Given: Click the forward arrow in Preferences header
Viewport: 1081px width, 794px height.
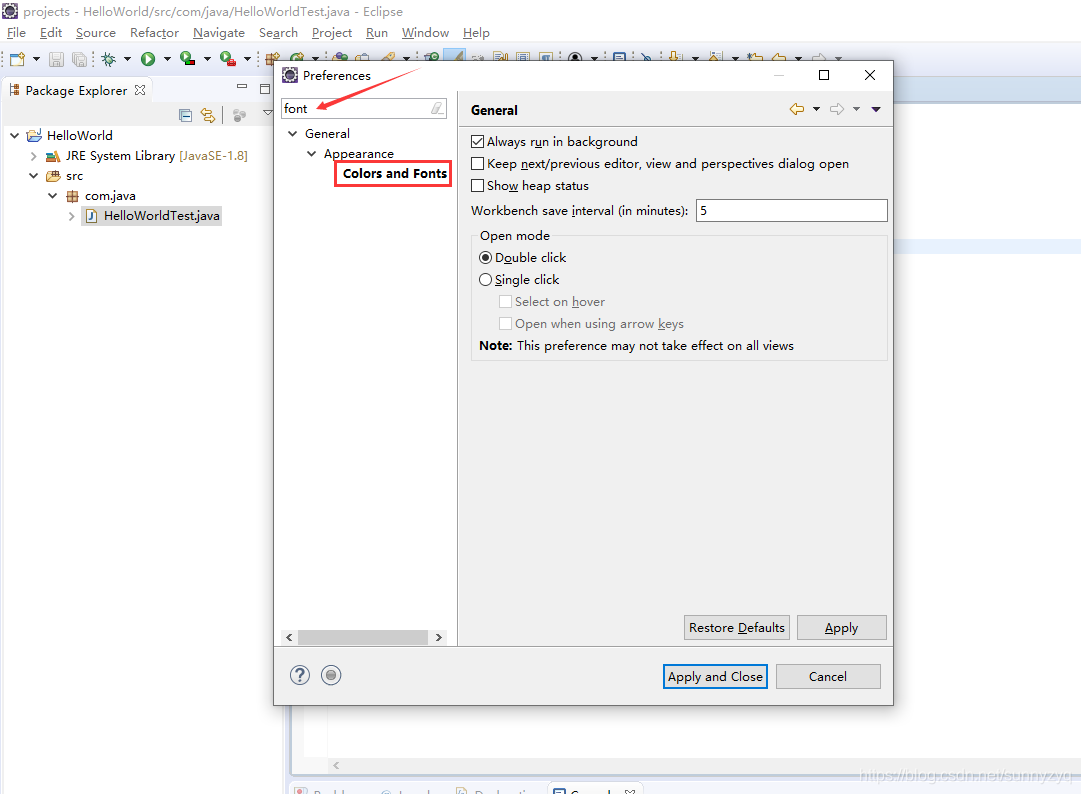Looking at the screenshot, I should point(837,109).
